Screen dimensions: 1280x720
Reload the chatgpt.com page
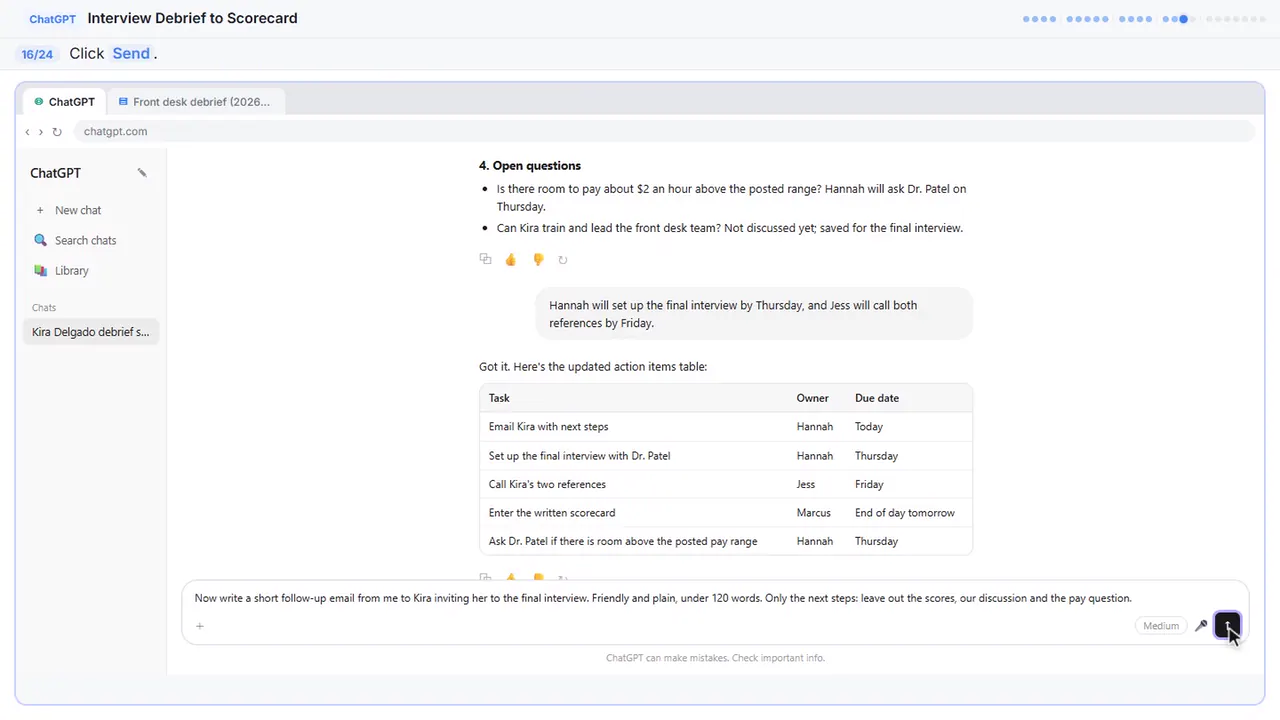click(57, 131)
